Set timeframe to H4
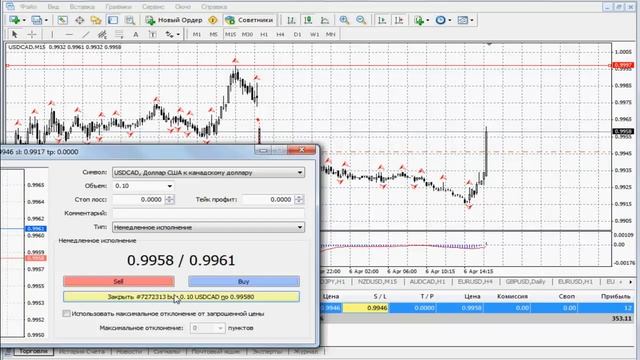 click(280, 34)
